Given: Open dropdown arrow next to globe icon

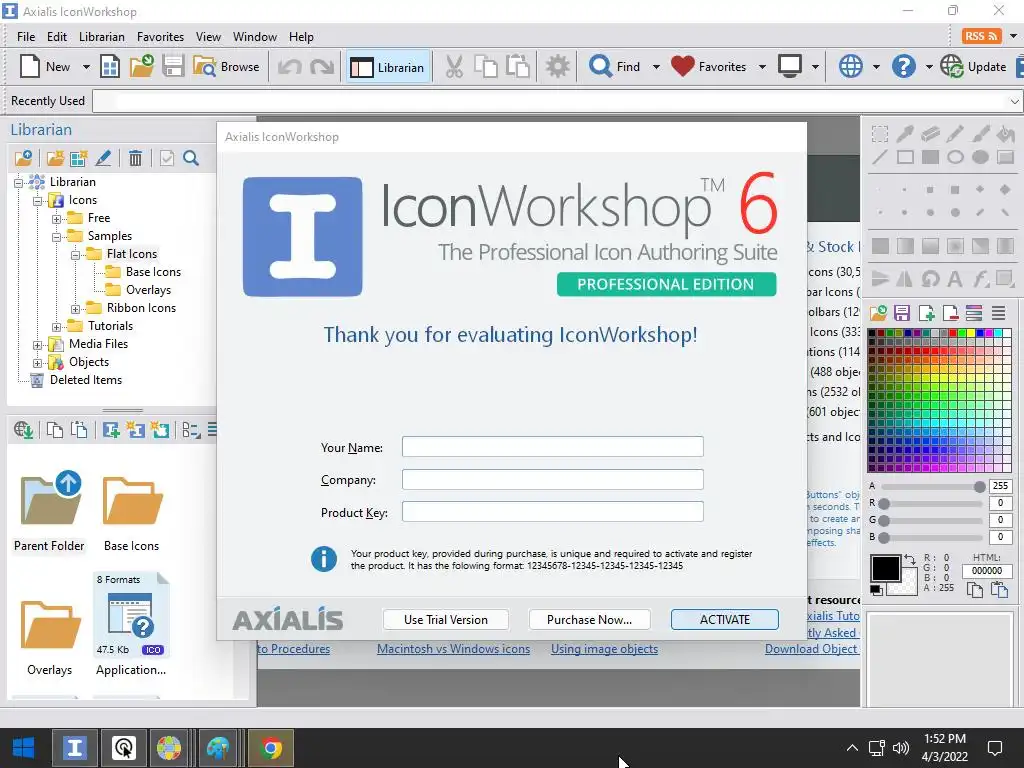Looking at the screenshot, I should pos(876,67).
